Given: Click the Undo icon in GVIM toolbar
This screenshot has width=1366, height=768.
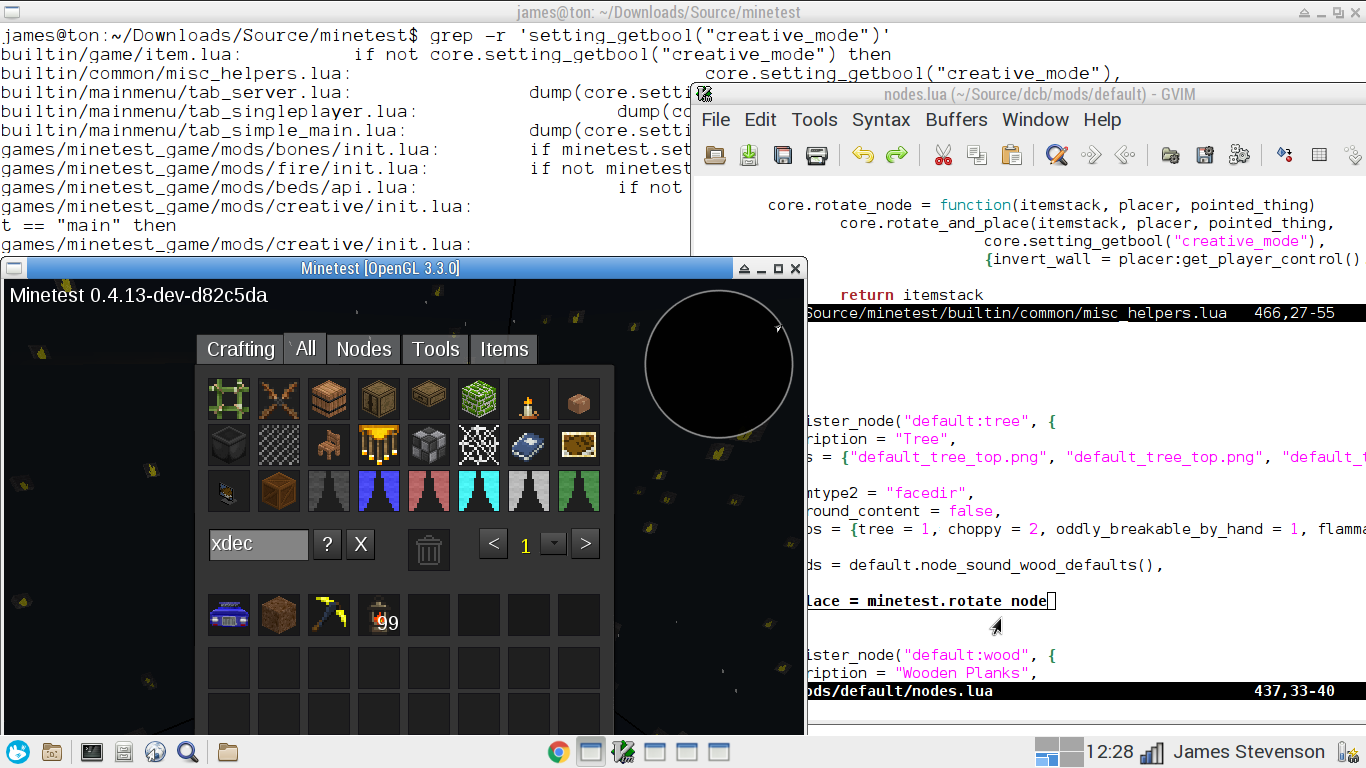Looking at the screenshot, I should (862, 155).
